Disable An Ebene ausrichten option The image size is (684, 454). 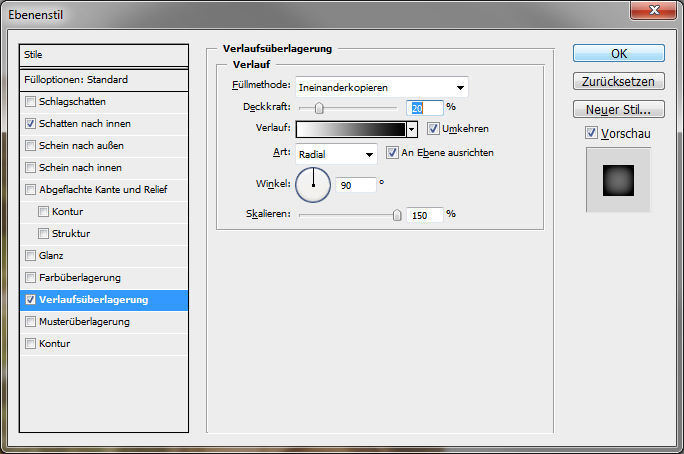(392, 153)
